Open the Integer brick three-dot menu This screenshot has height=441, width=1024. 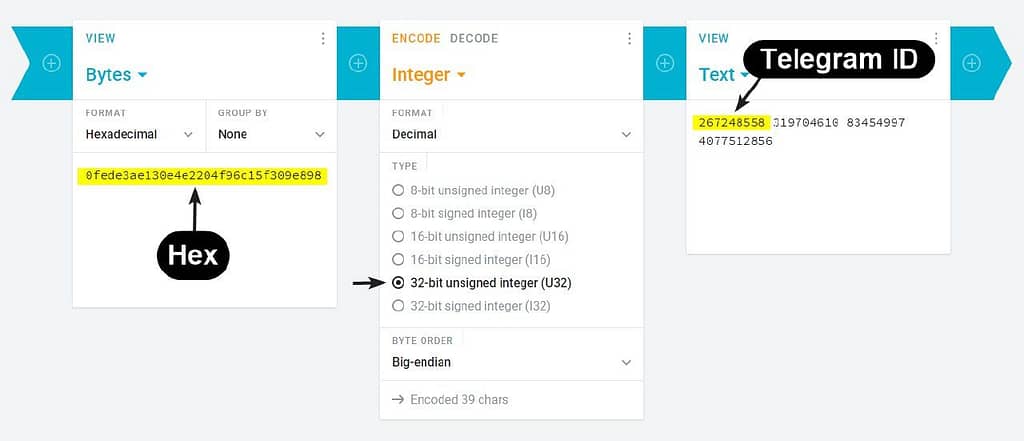630,39
